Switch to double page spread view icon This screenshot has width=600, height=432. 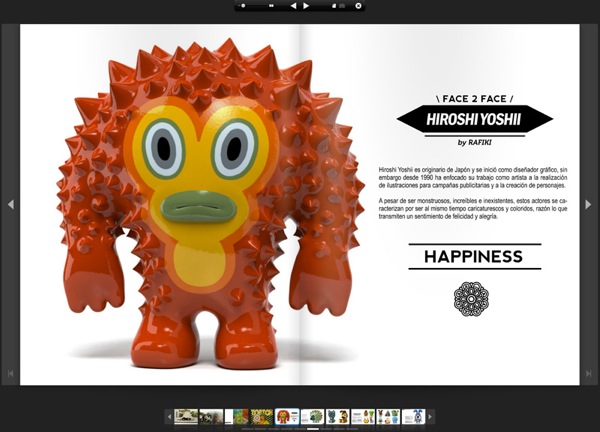pos(342,6)
